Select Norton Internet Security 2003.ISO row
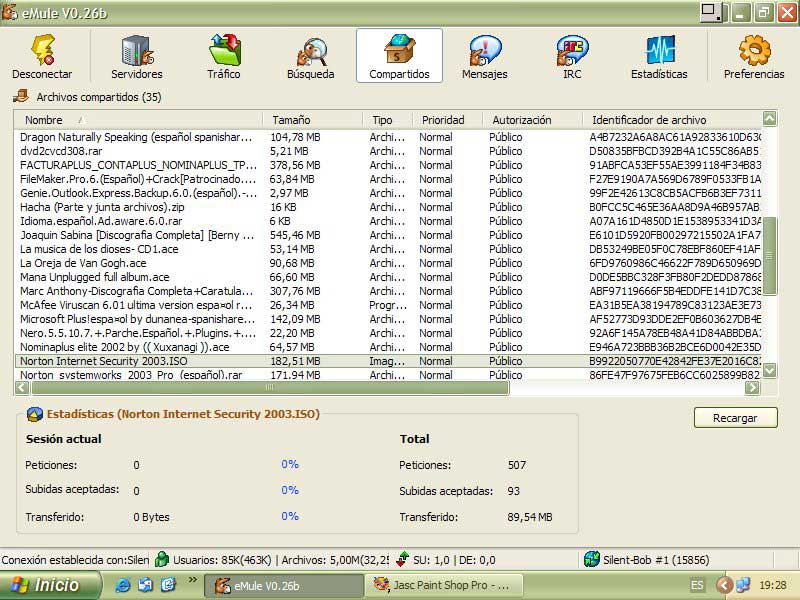Screen dimensions: 800x600 pyautogui.click(x=388, y=361)
